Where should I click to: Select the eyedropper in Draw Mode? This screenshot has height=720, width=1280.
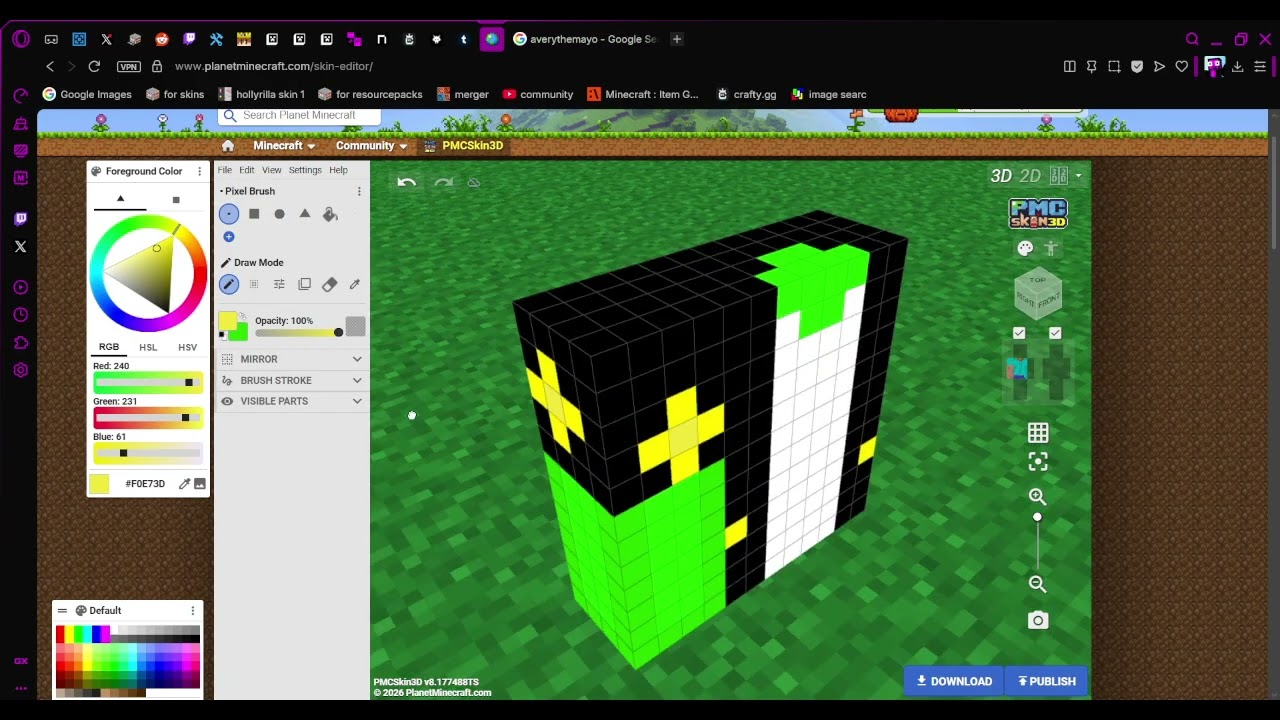(x=355, y=284)
